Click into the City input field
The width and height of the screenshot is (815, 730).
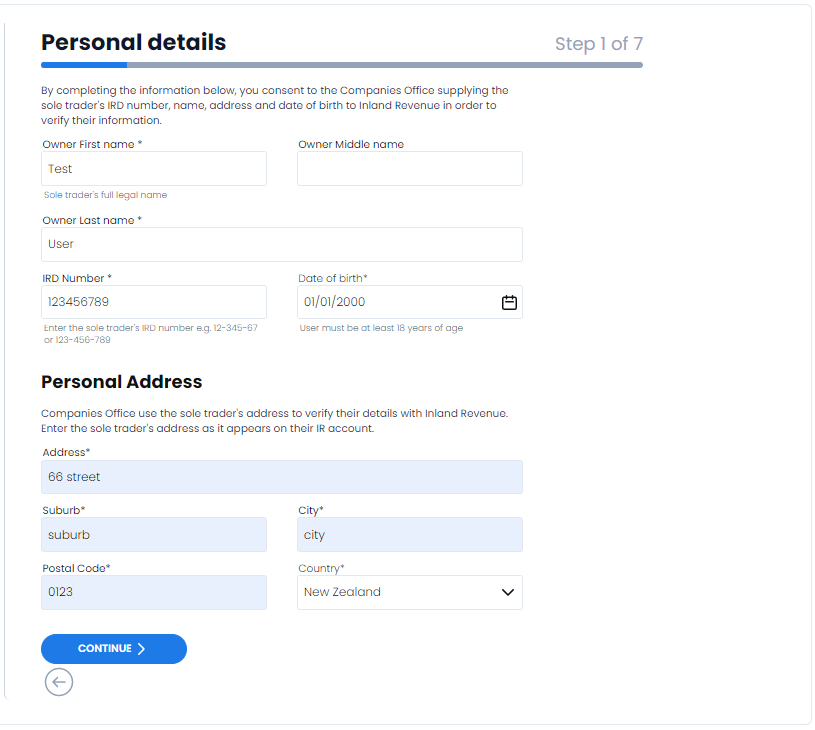[x=410, y=535]
